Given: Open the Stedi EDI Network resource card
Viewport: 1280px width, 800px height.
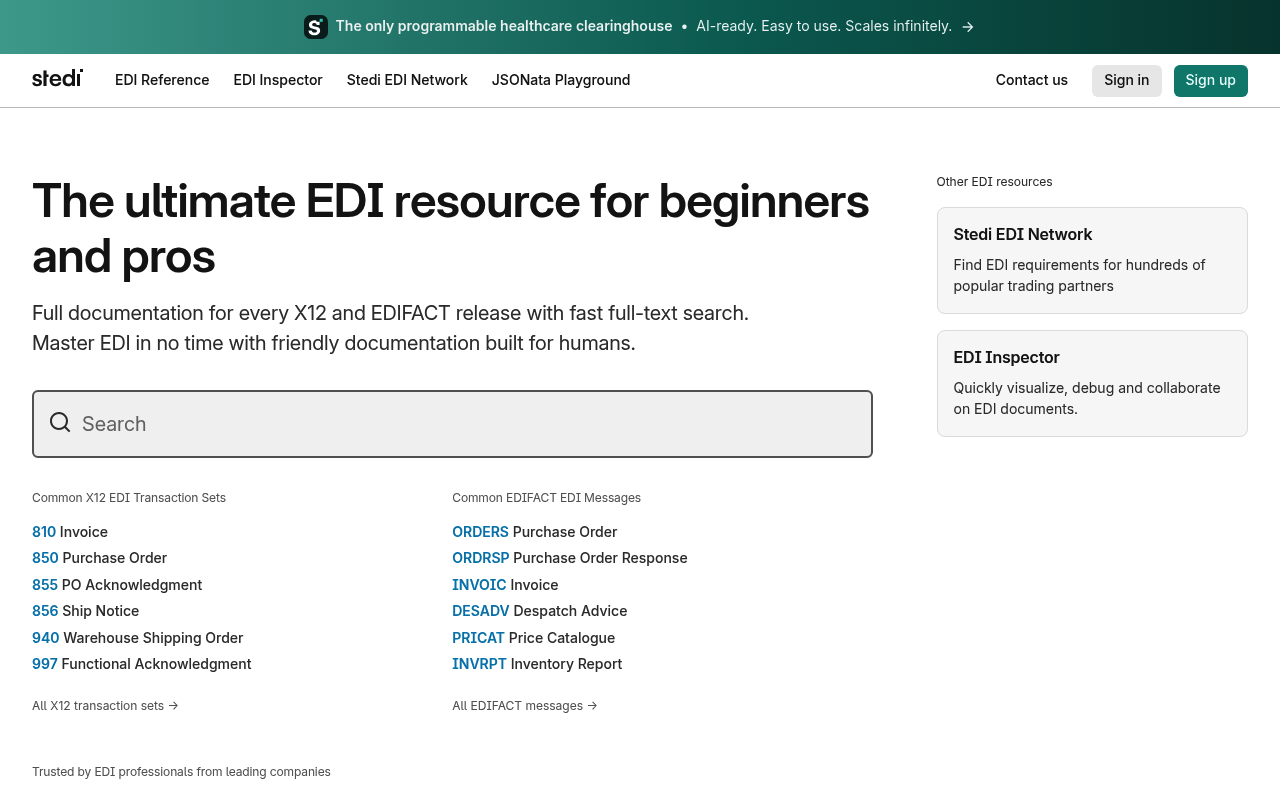Looking at the screenshot, I should (1092, 260).
